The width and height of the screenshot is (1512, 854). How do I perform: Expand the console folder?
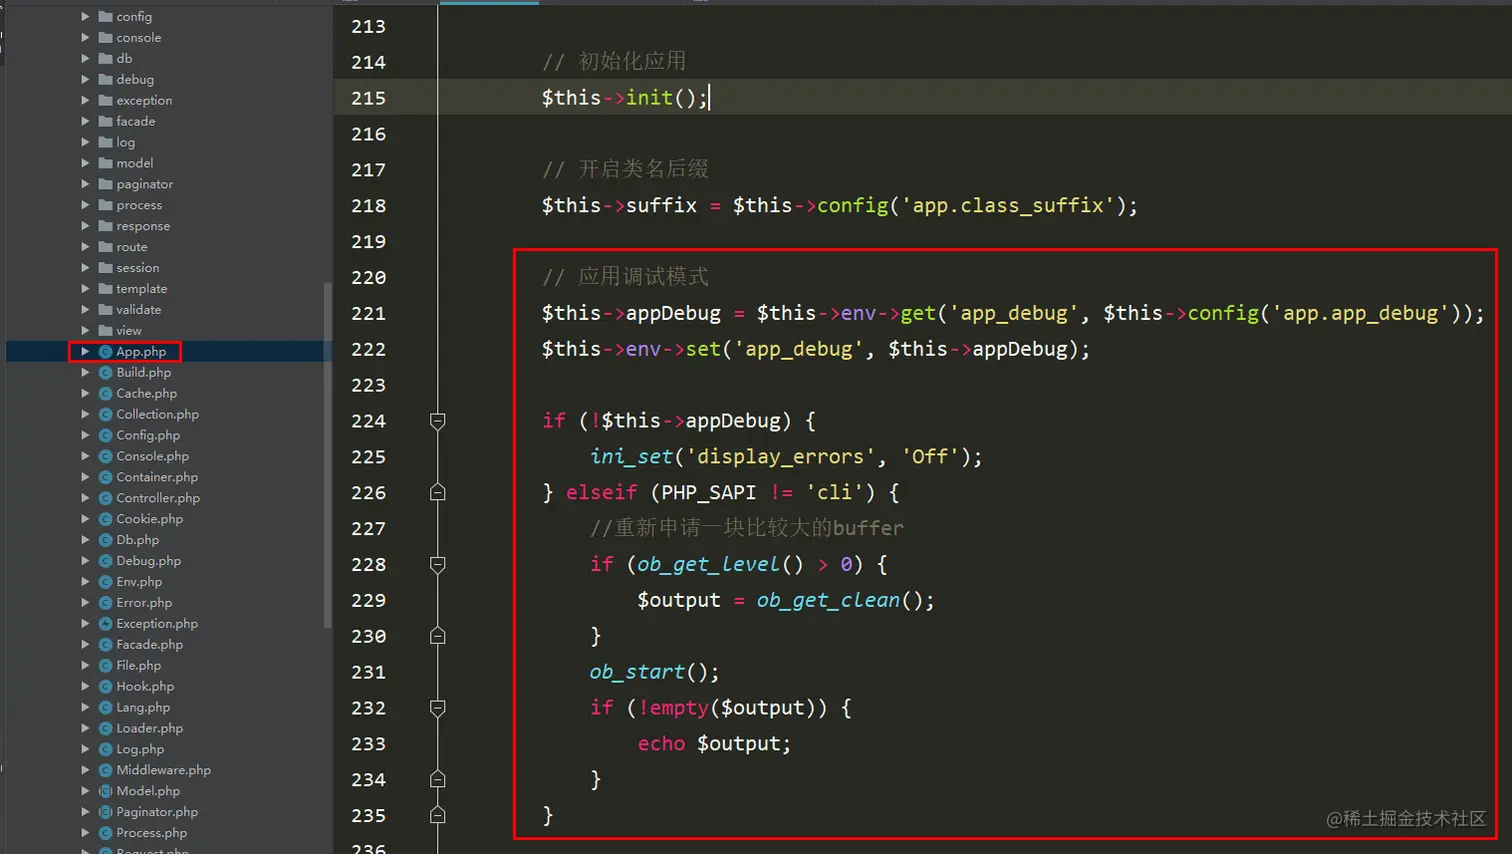point(85,38)
